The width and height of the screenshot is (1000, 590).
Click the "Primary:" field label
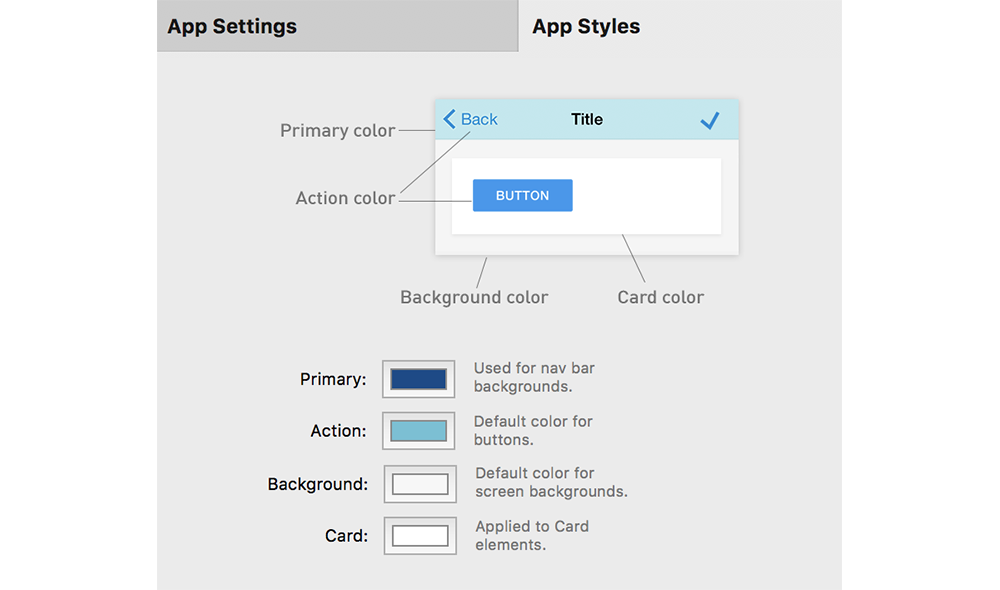333,379
